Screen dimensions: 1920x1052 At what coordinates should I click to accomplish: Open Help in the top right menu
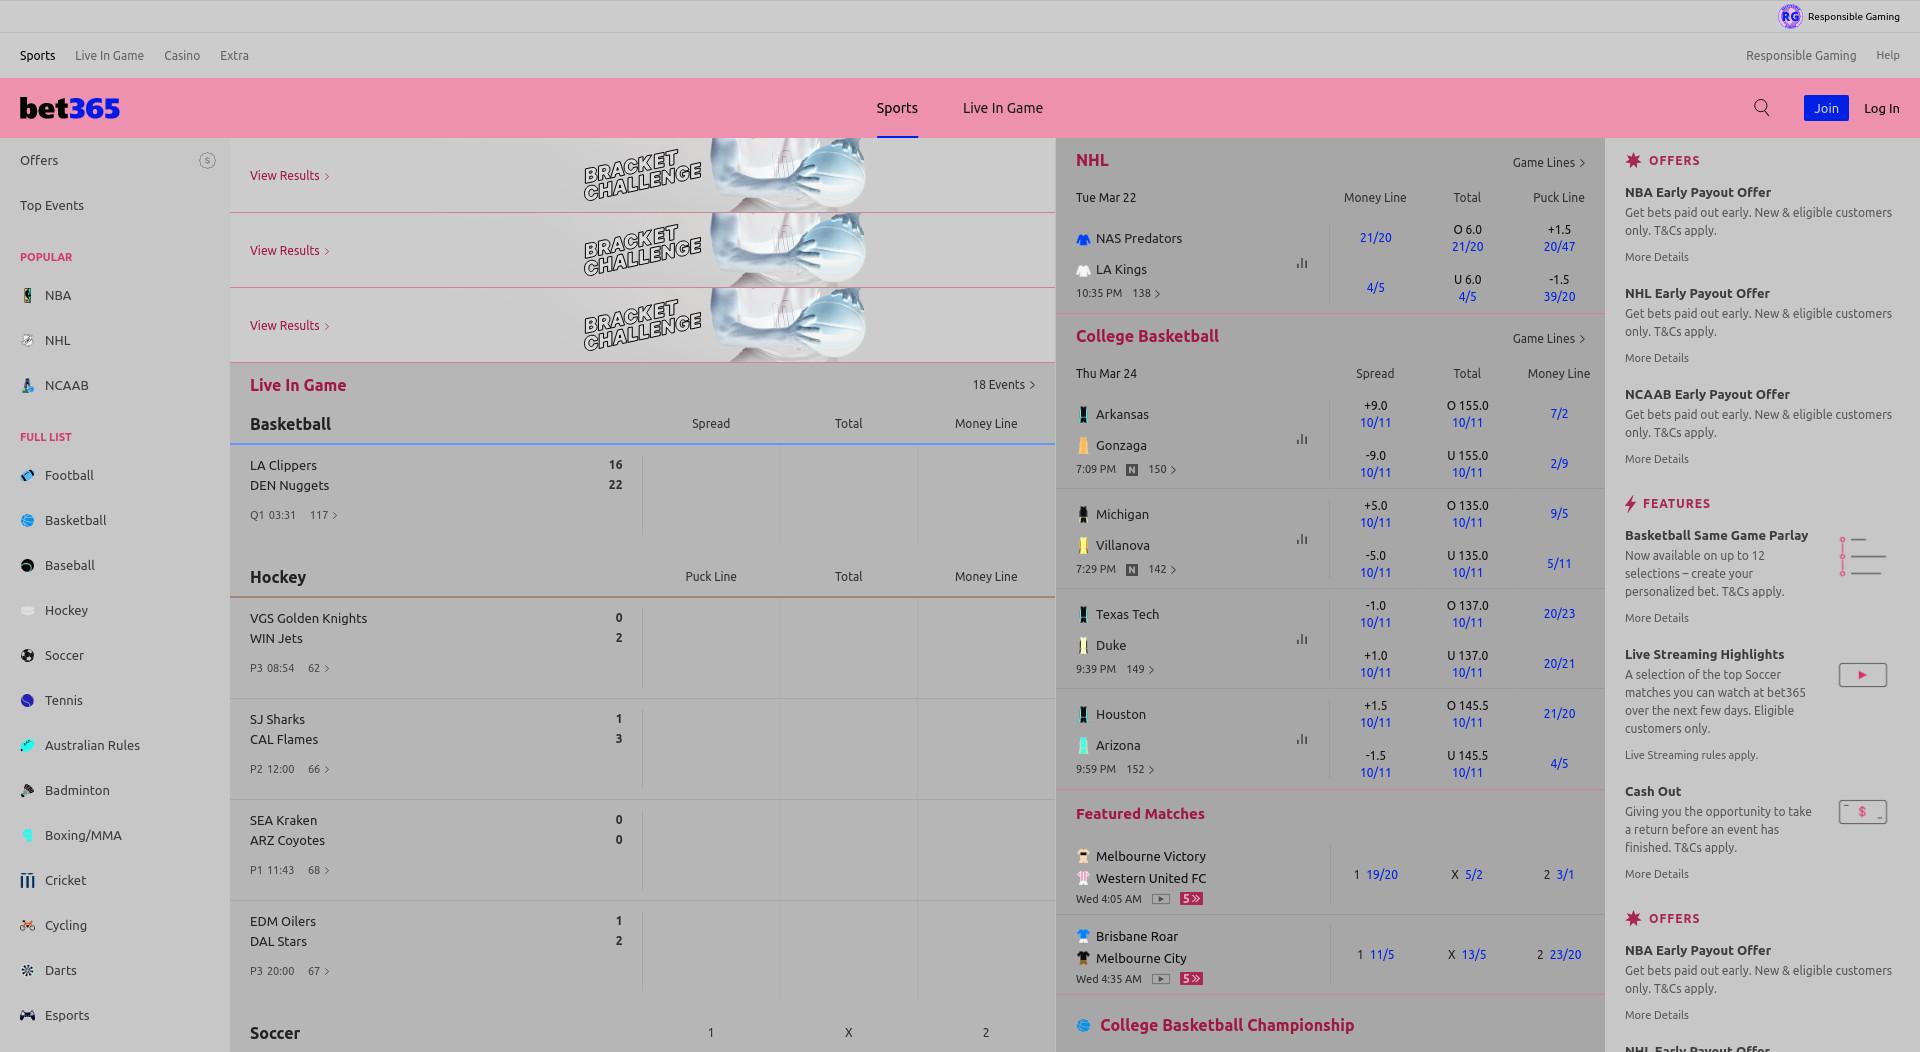1887,56
